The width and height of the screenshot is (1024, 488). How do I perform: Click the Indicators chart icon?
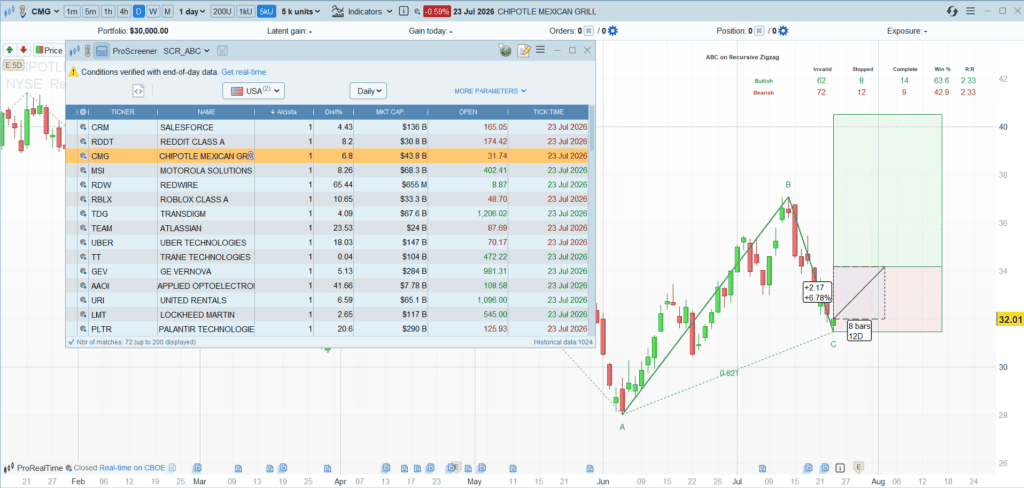338,12
